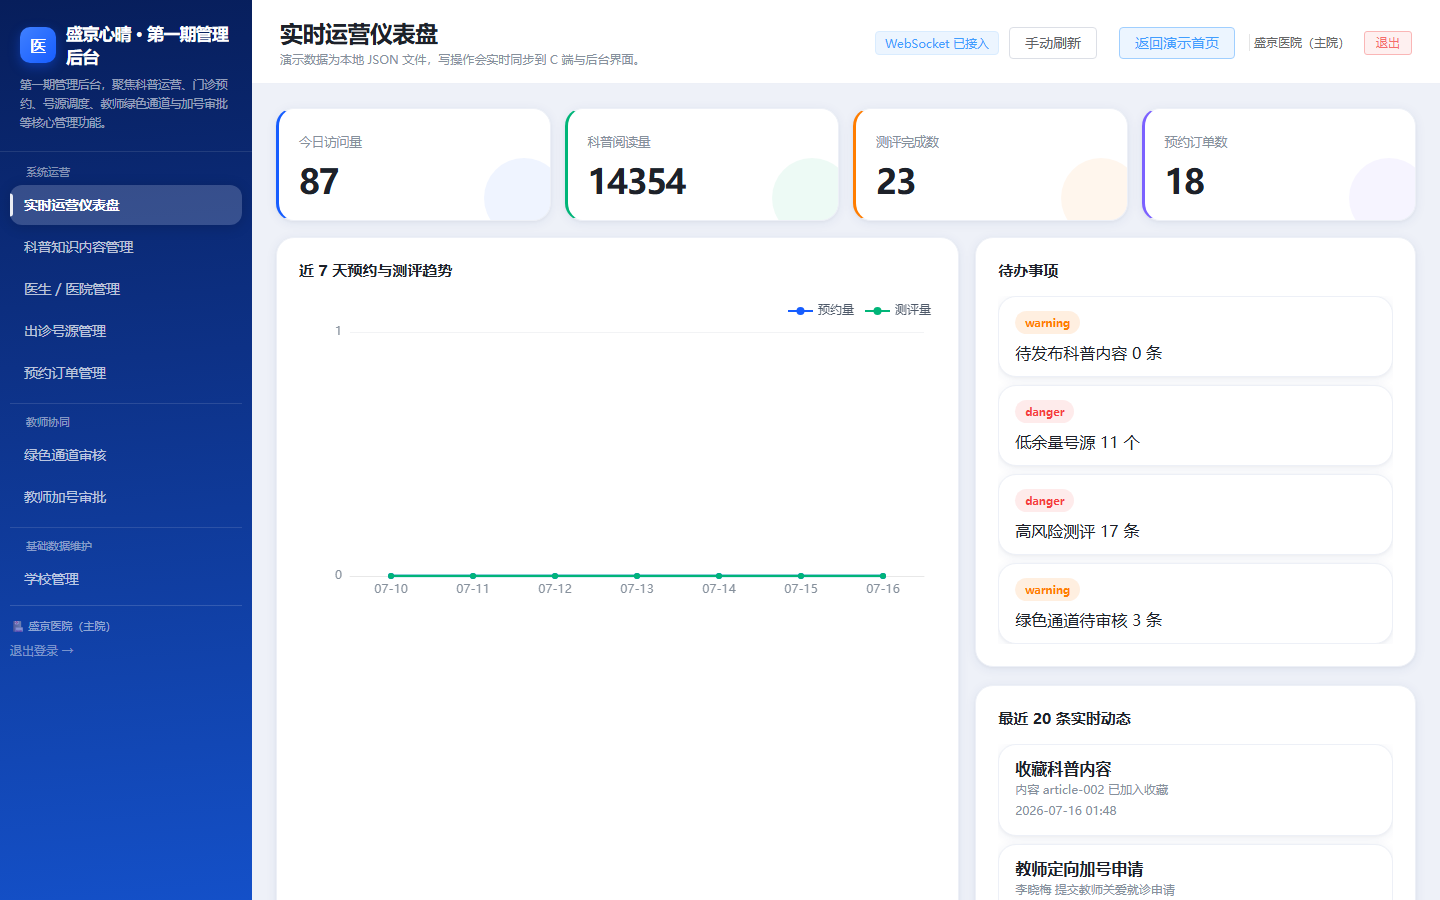1440x900 pixels.
Task: Click 最近 20 条实时动态 heading
Action: [1064, 719]
